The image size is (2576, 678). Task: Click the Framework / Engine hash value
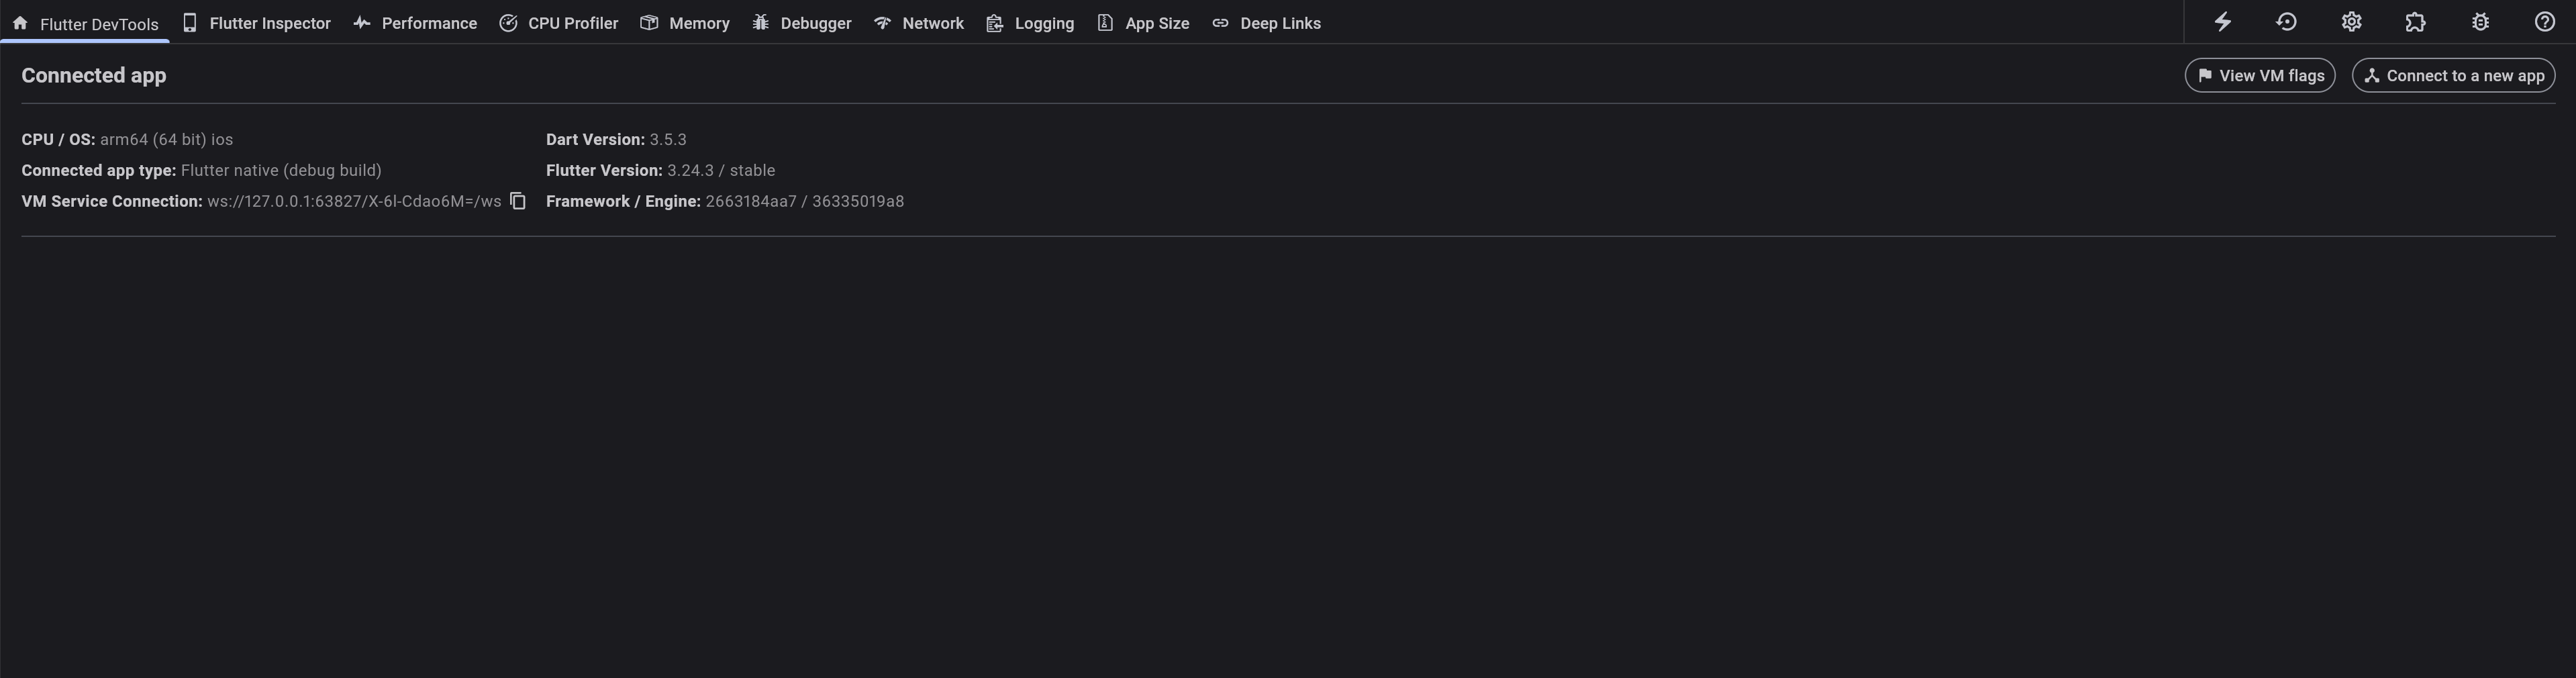(805, 201)
